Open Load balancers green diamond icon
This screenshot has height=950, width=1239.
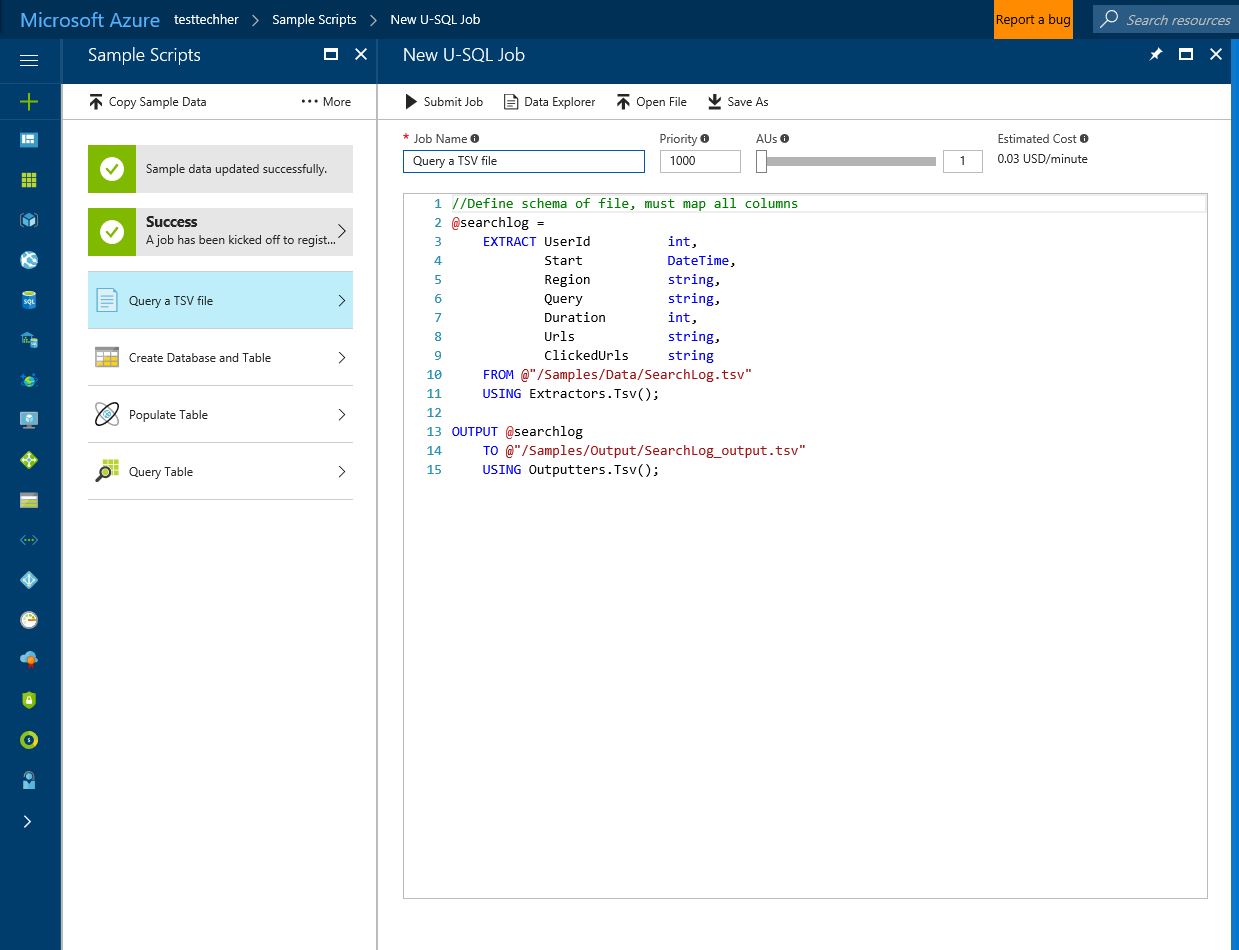click(29, 460)
